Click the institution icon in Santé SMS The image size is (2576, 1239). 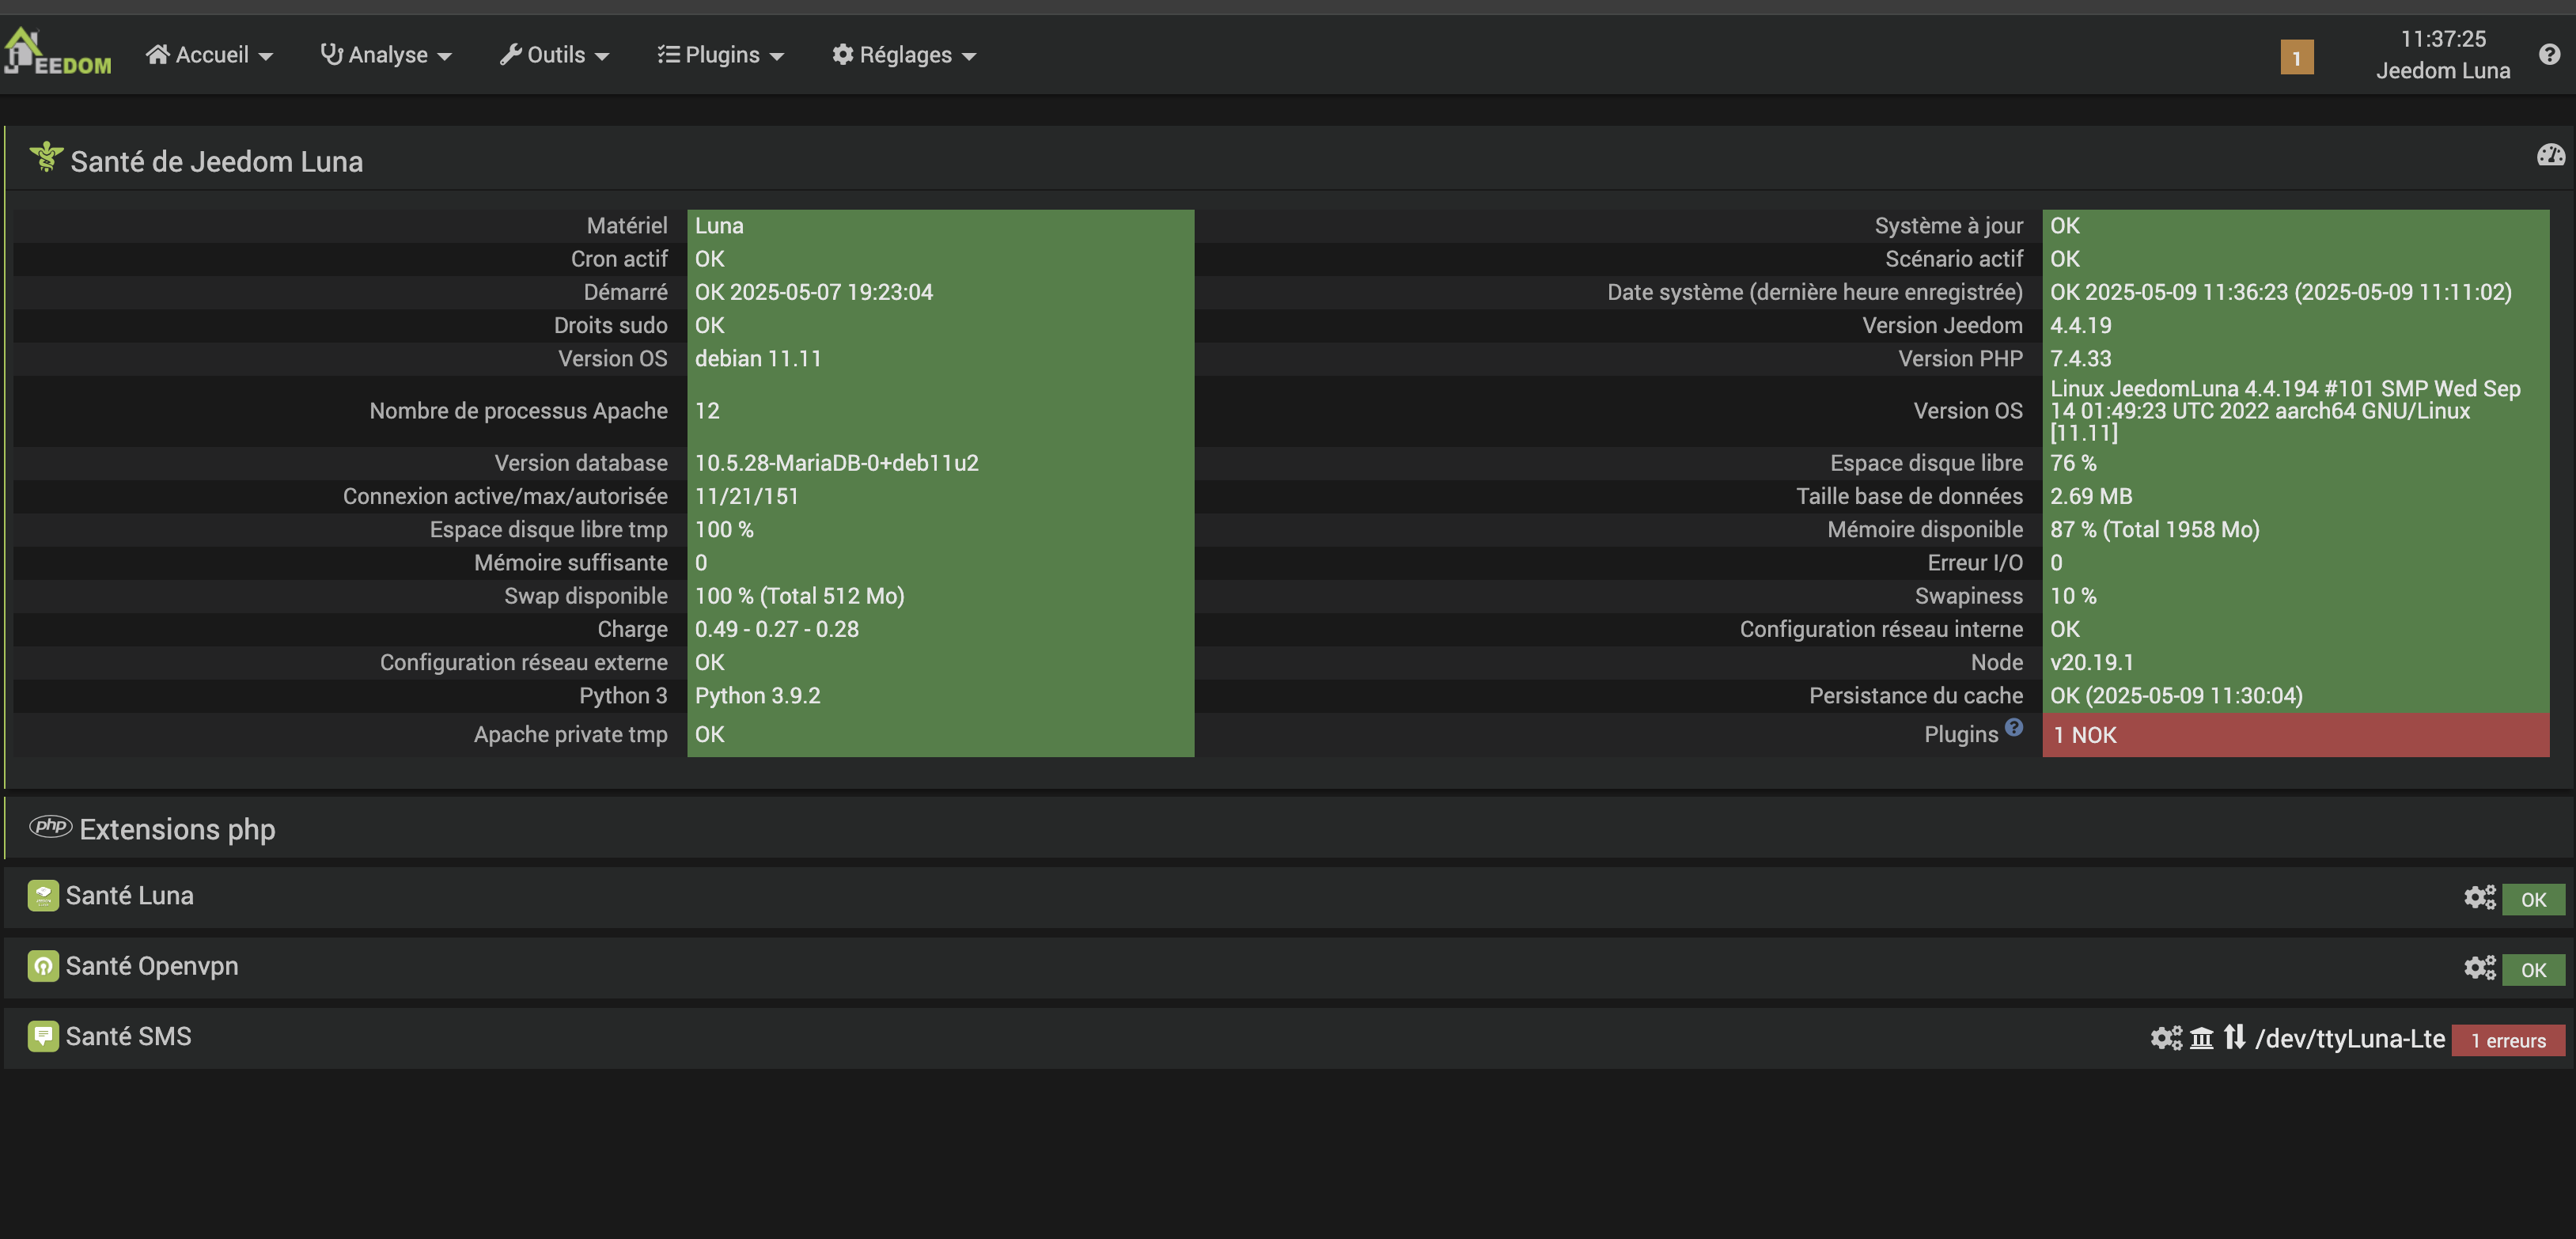pyautogui.click(x=2201, y=1038)
